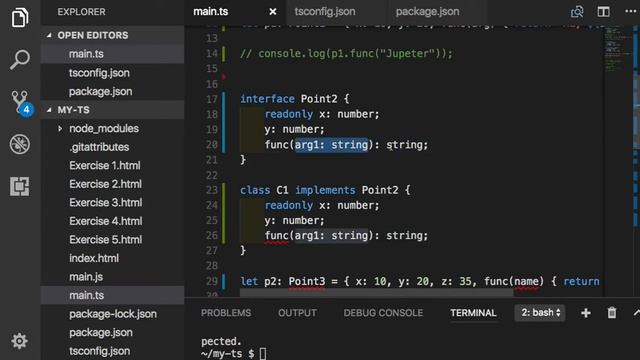Click the horizontal scrollbar under the code
Image resolution: width=640 pixels, height=360 pixels.
tap(376, 292)
